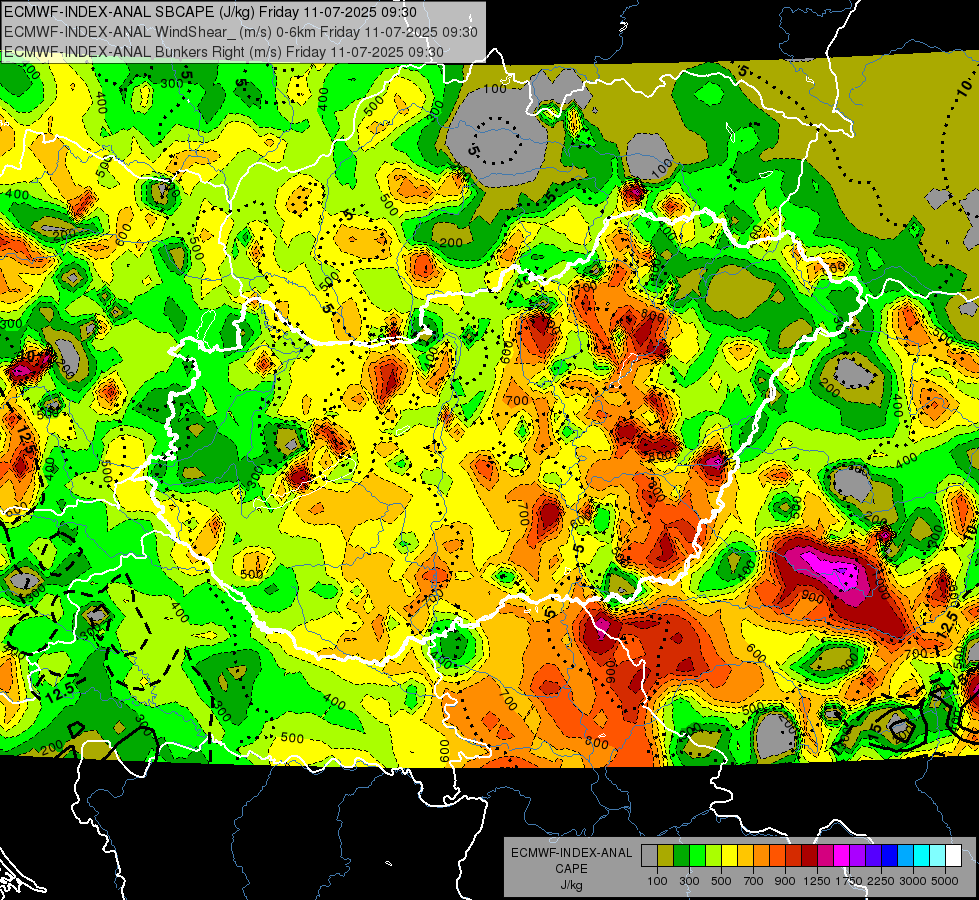Click the pure yellow legend swatch
This screenshot has width=979, height=900.
(x=729, y=856)
